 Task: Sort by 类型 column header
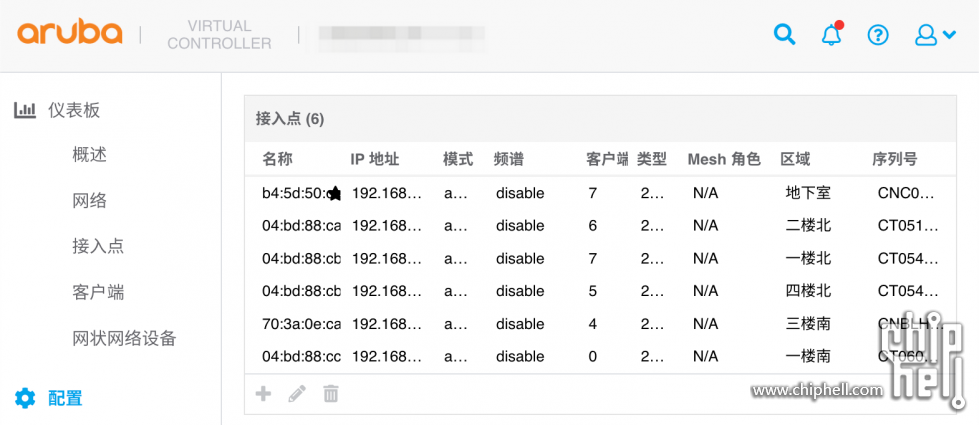pyautogui.click(x=652, y=159)
